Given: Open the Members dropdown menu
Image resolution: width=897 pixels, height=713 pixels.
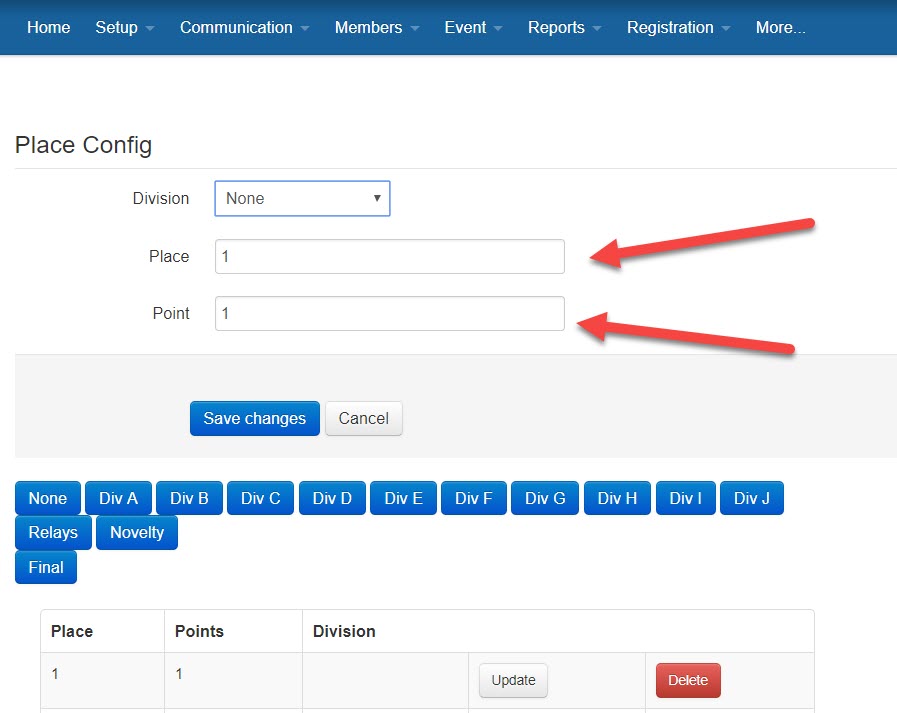Looking at the screenshot, I should tap(376, 27).
